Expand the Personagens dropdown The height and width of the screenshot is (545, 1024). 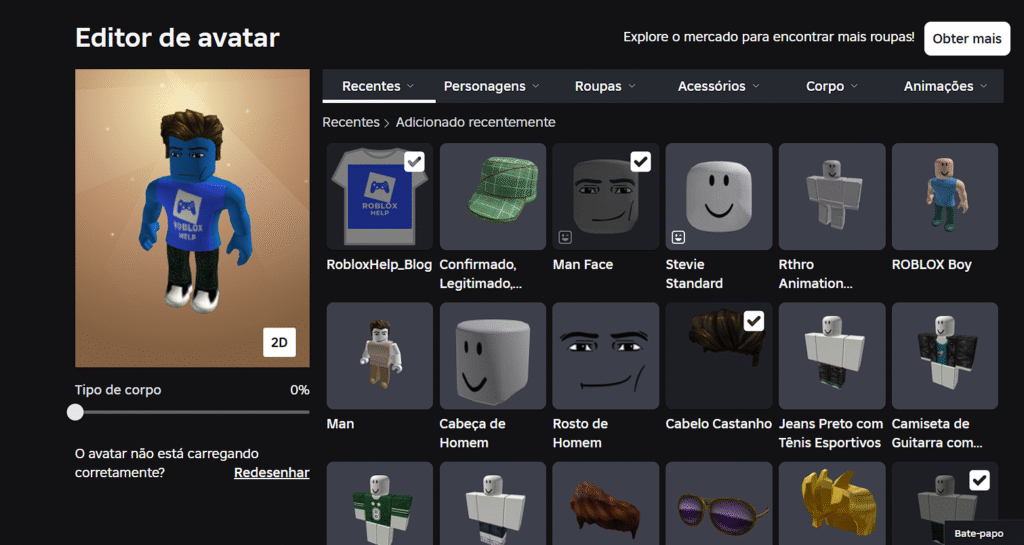click(x=491, y=86)
